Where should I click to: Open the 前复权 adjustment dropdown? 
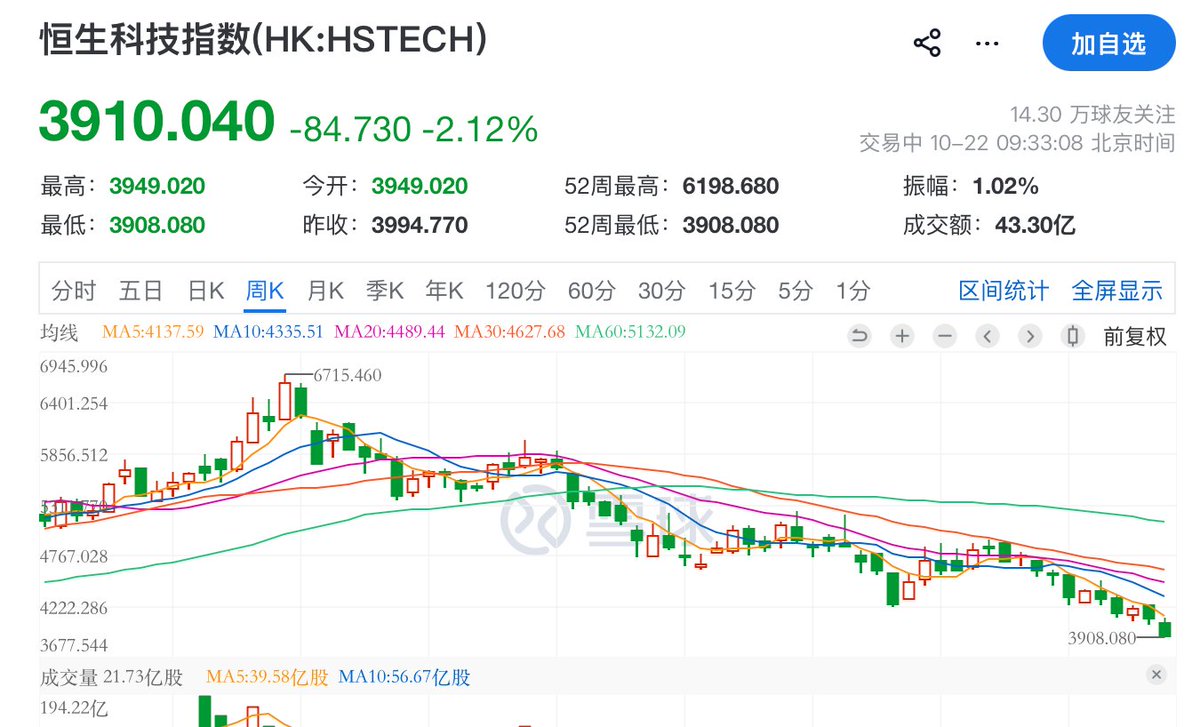pyautogui.click(x=1135, y=337)
